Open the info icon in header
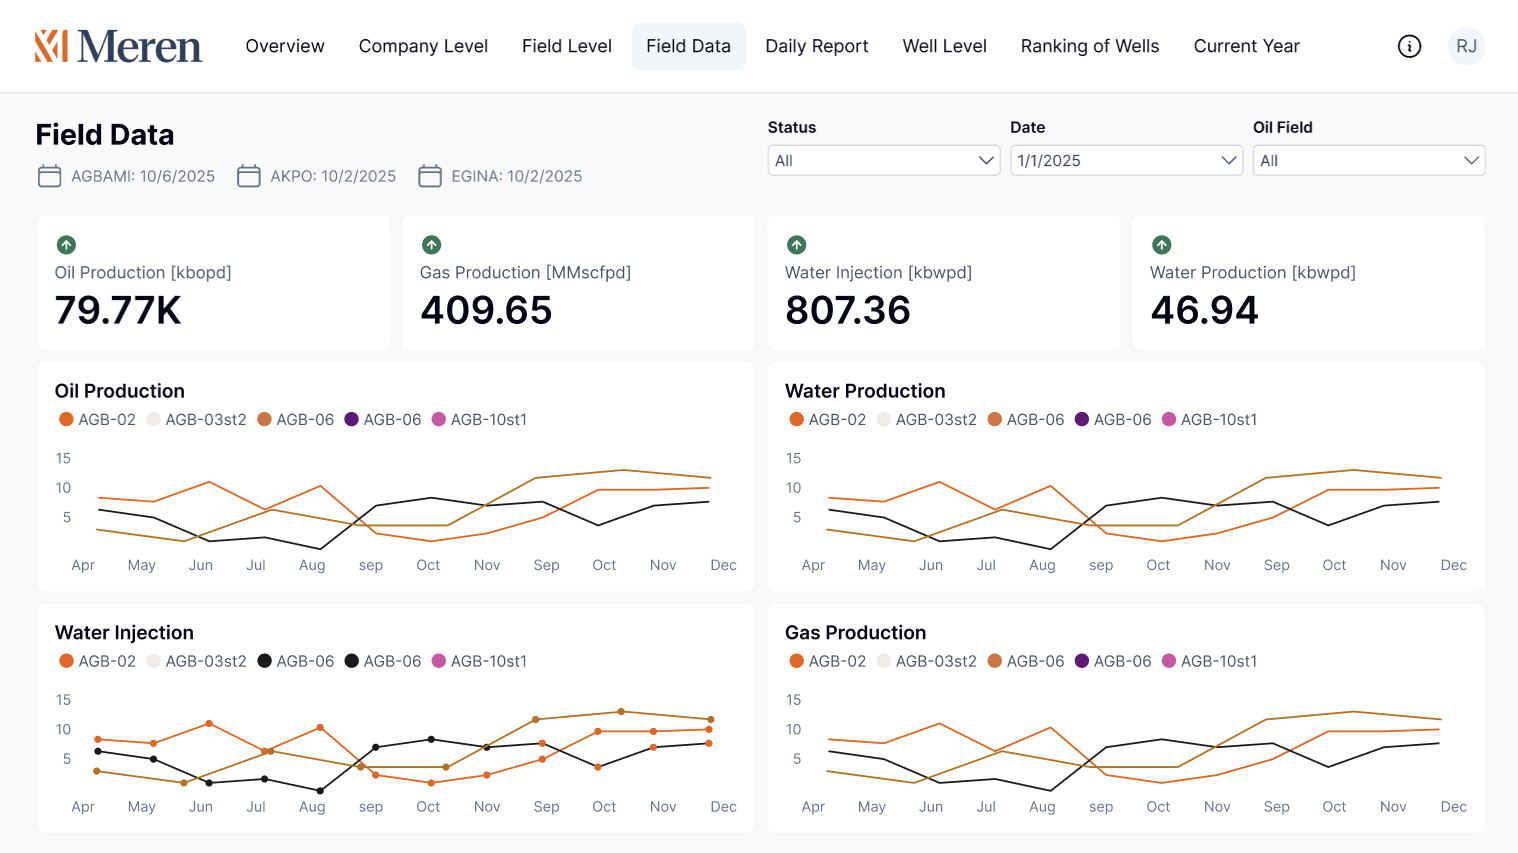This screenshot has width=1518, height=853. point(1409,46)
